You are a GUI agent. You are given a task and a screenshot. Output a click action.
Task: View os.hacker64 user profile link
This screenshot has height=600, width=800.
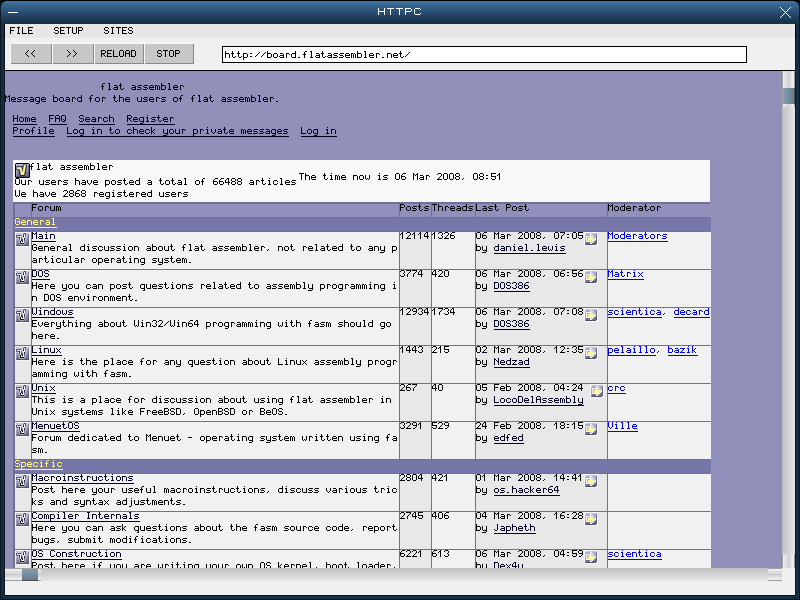[x=527, y=490]
